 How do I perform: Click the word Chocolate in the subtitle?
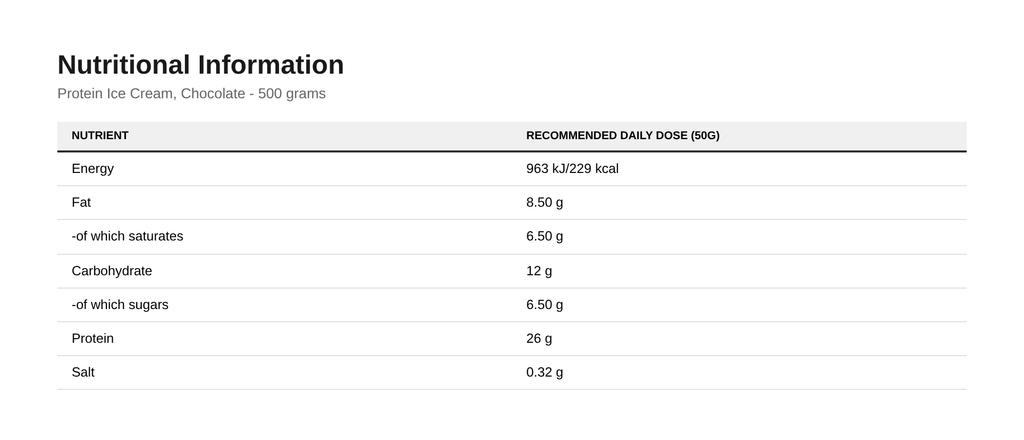tap(213, 93)
